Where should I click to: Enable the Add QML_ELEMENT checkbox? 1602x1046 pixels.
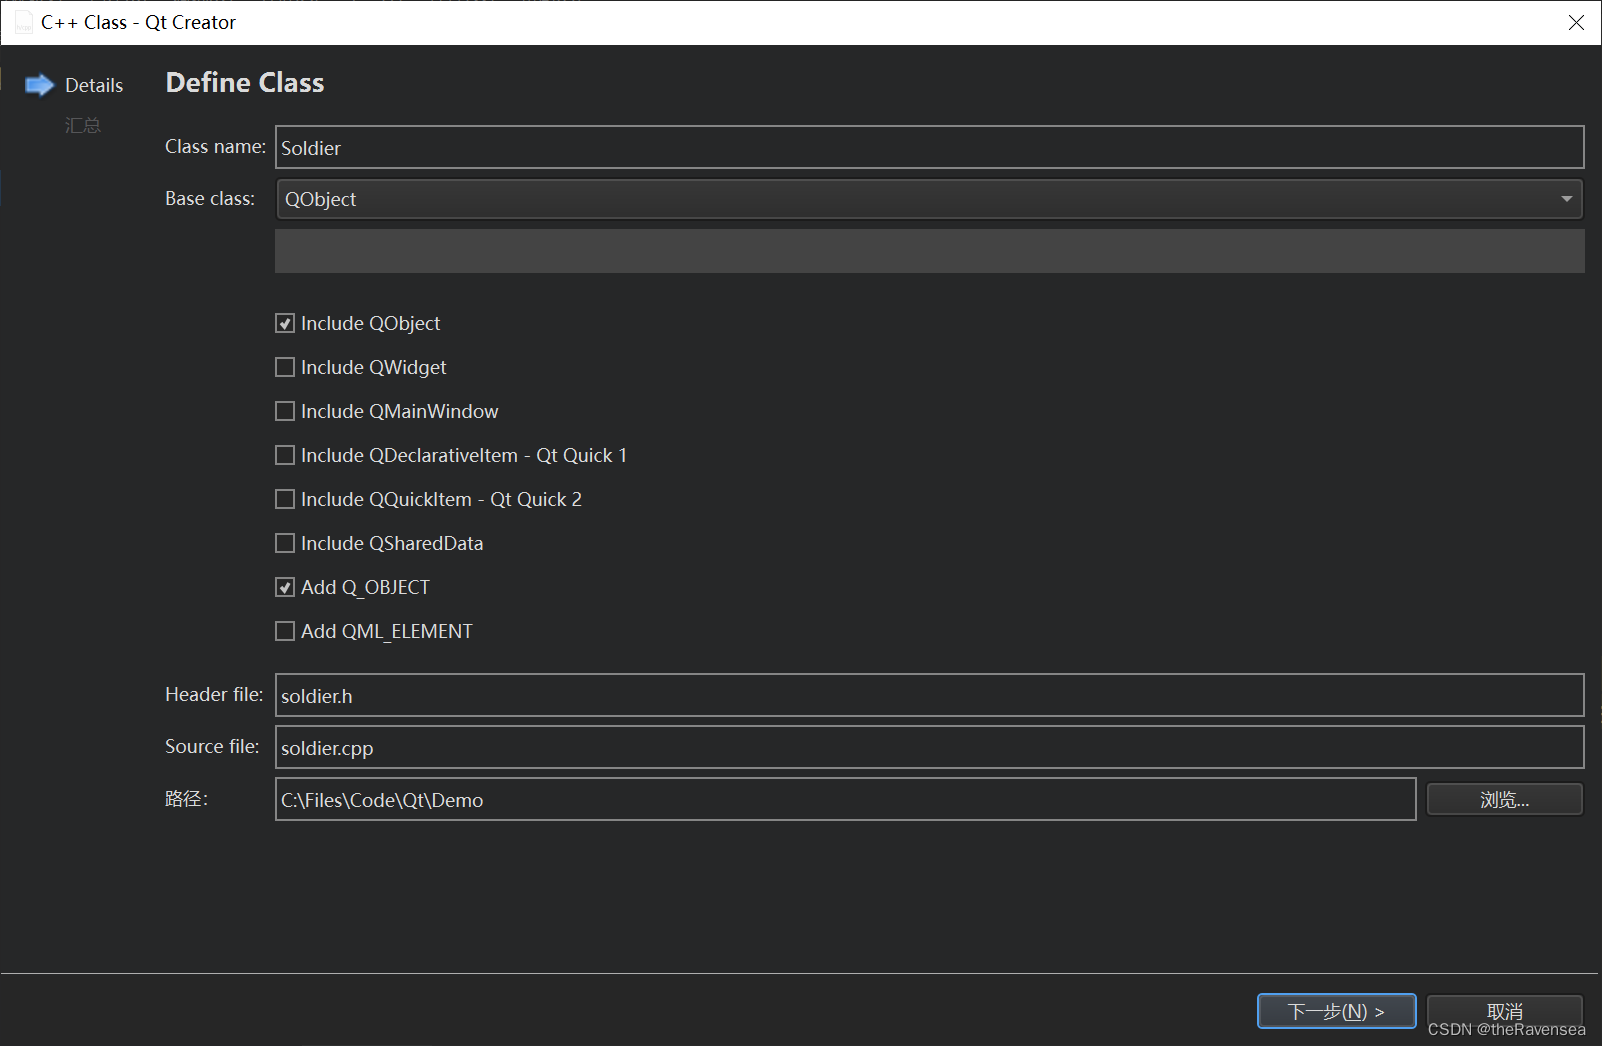pos(285,631)
